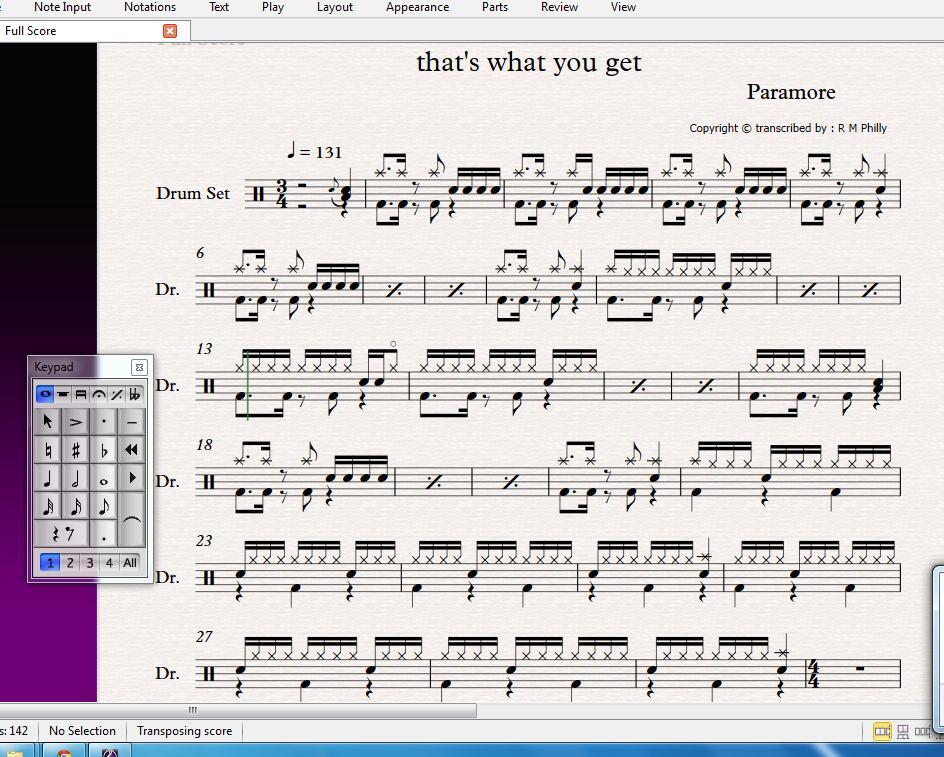Open the Parts ribbon tab

coord(495,7)
